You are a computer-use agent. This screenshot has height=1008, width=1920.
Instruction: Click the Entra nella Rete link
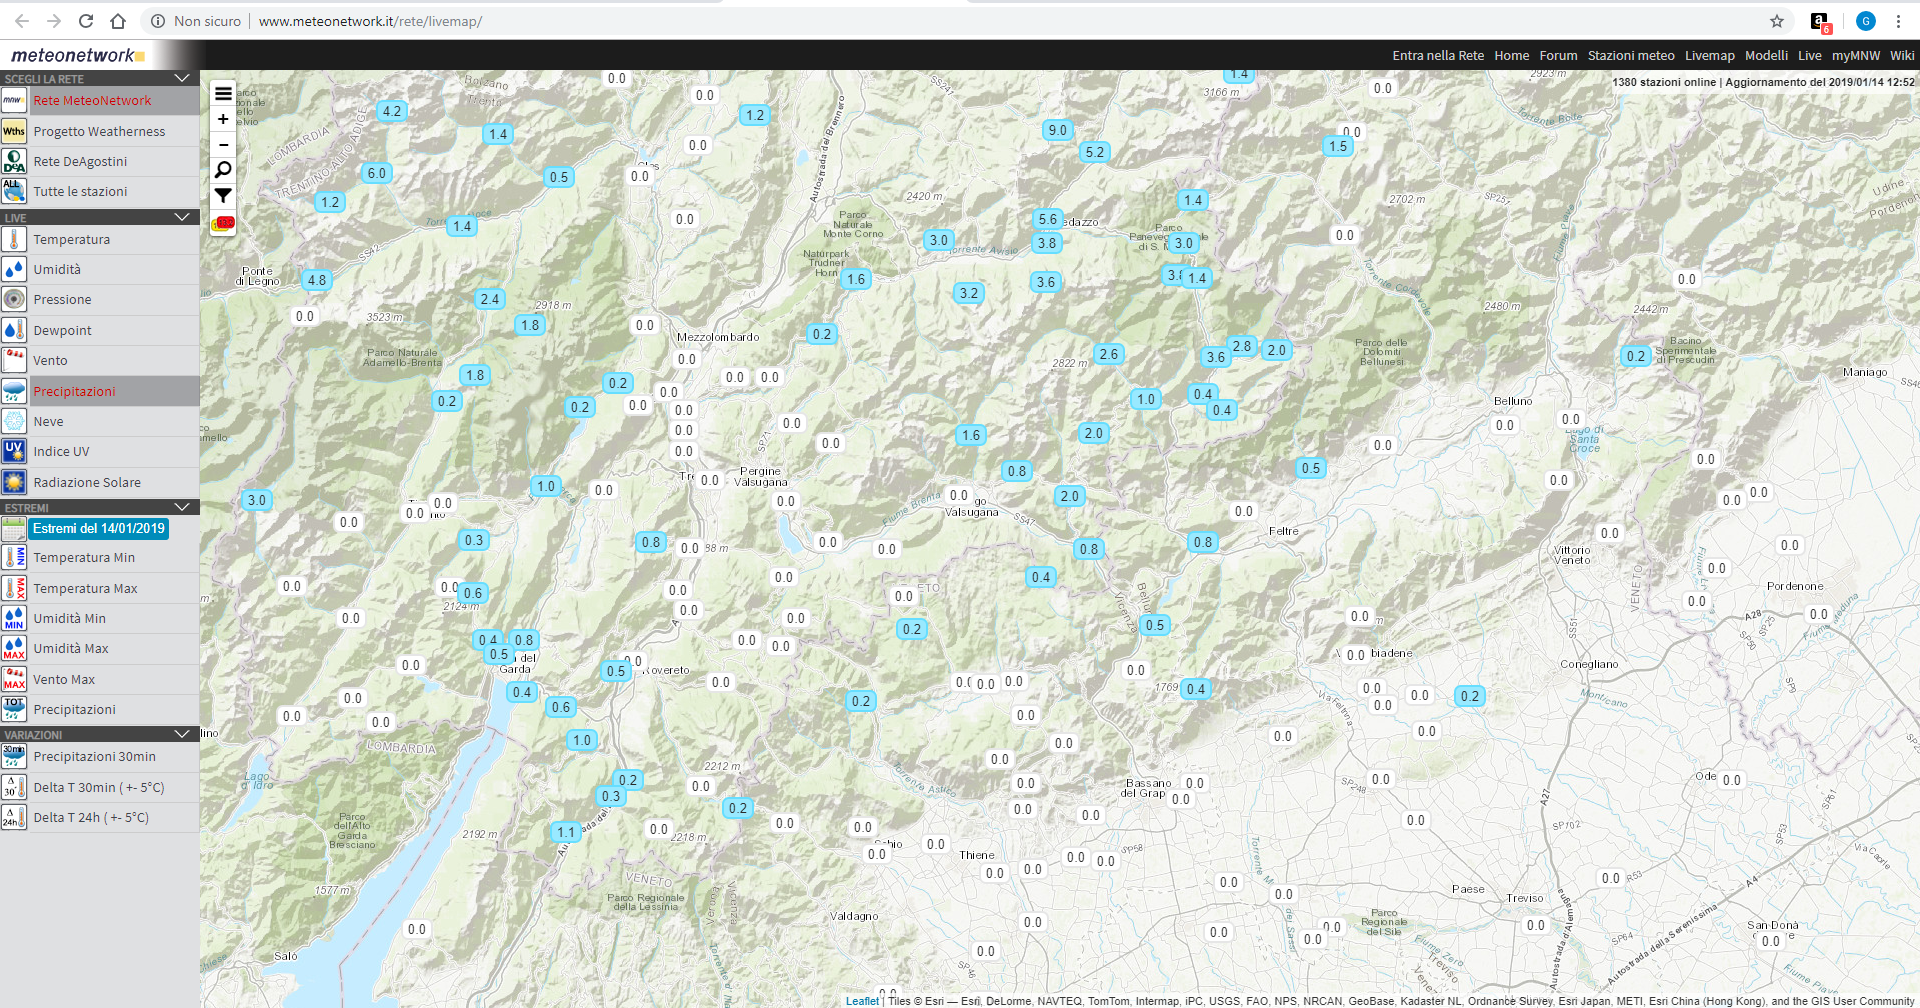pos(1437,56)
